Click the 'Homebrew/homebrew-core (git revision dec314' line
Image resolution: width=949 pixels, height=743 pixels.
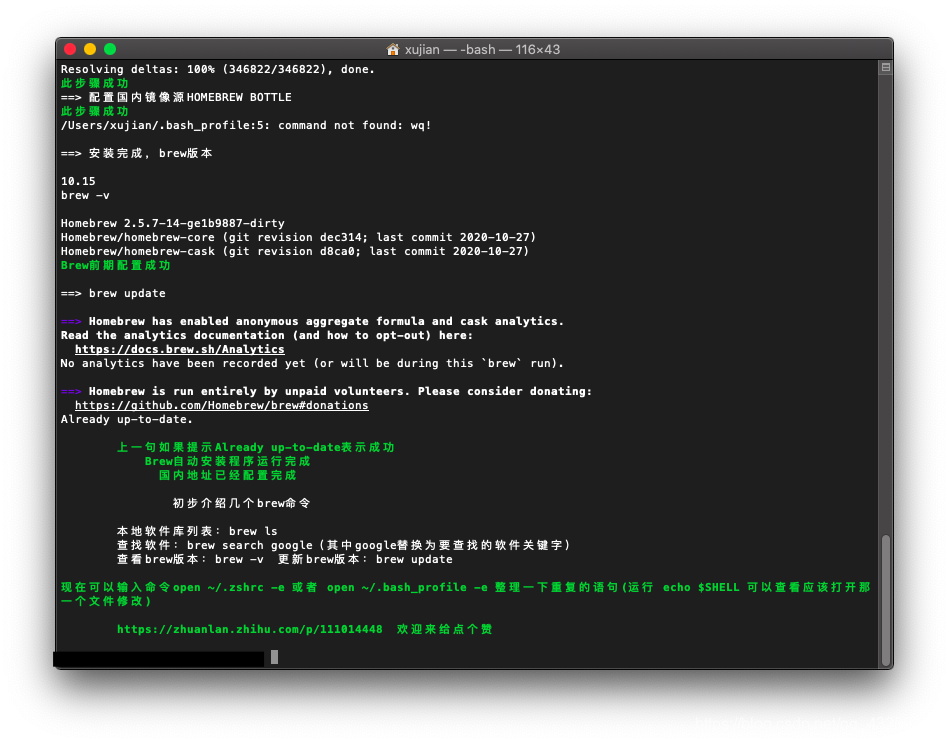[298, 237]
